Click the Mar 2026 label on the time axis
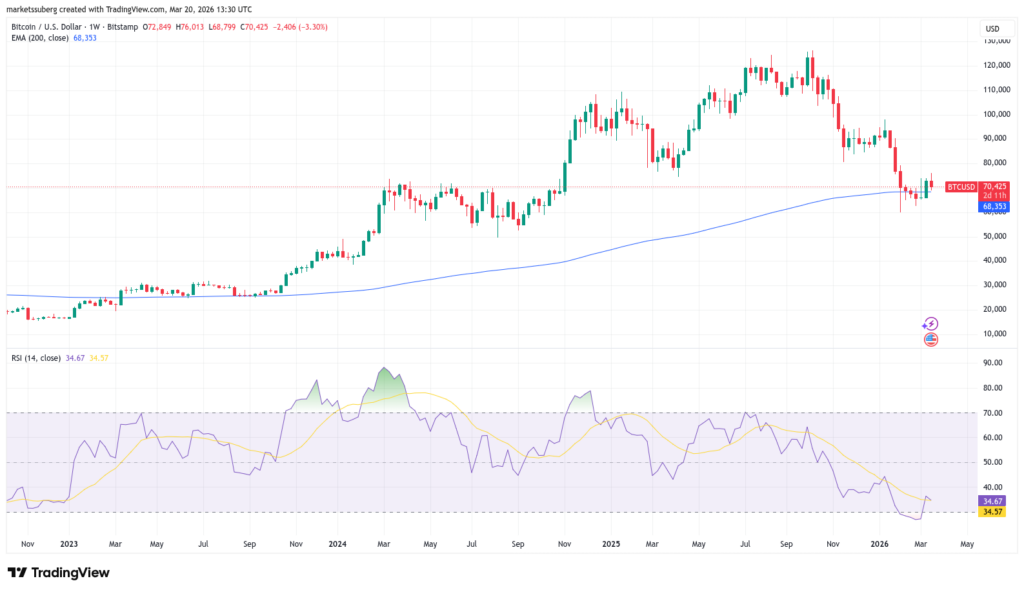The height and width of the screenshot is (592, 1024). [x=919, y=545]
